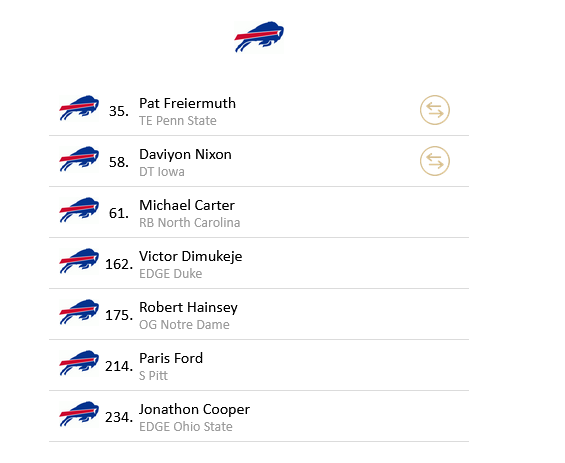Click Bills logo beside pick 61

[x=79, y=210]
